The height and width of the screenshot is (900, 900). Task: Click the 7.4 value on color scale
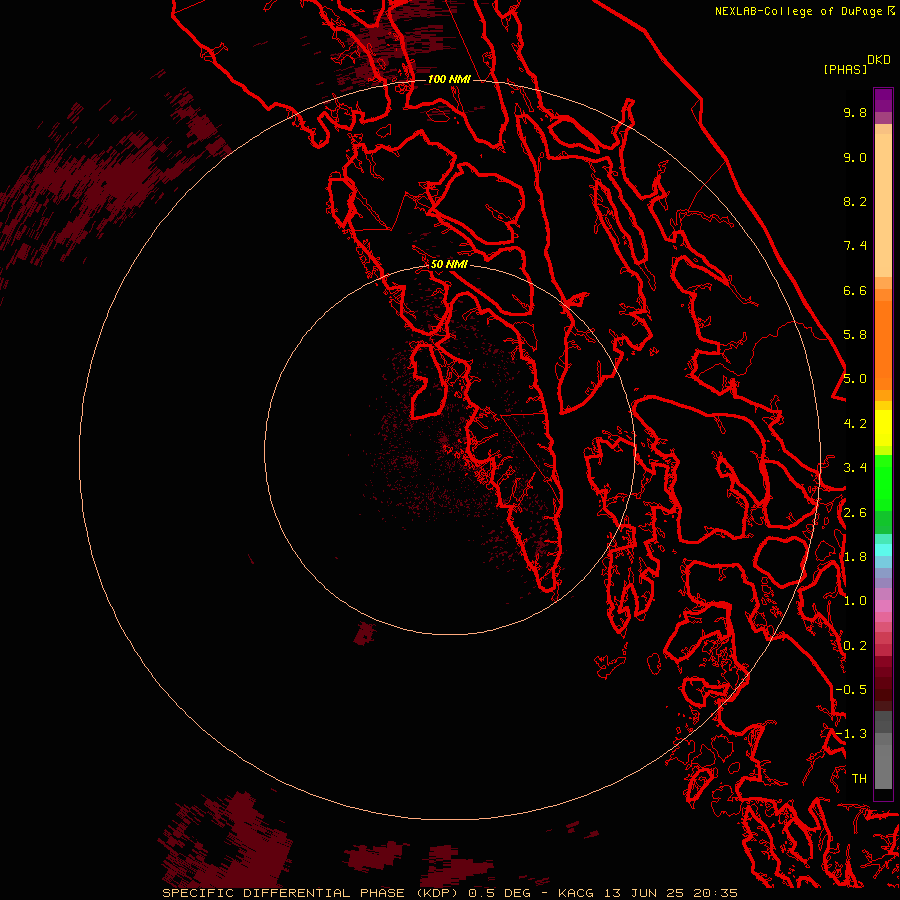coord(855,246)
